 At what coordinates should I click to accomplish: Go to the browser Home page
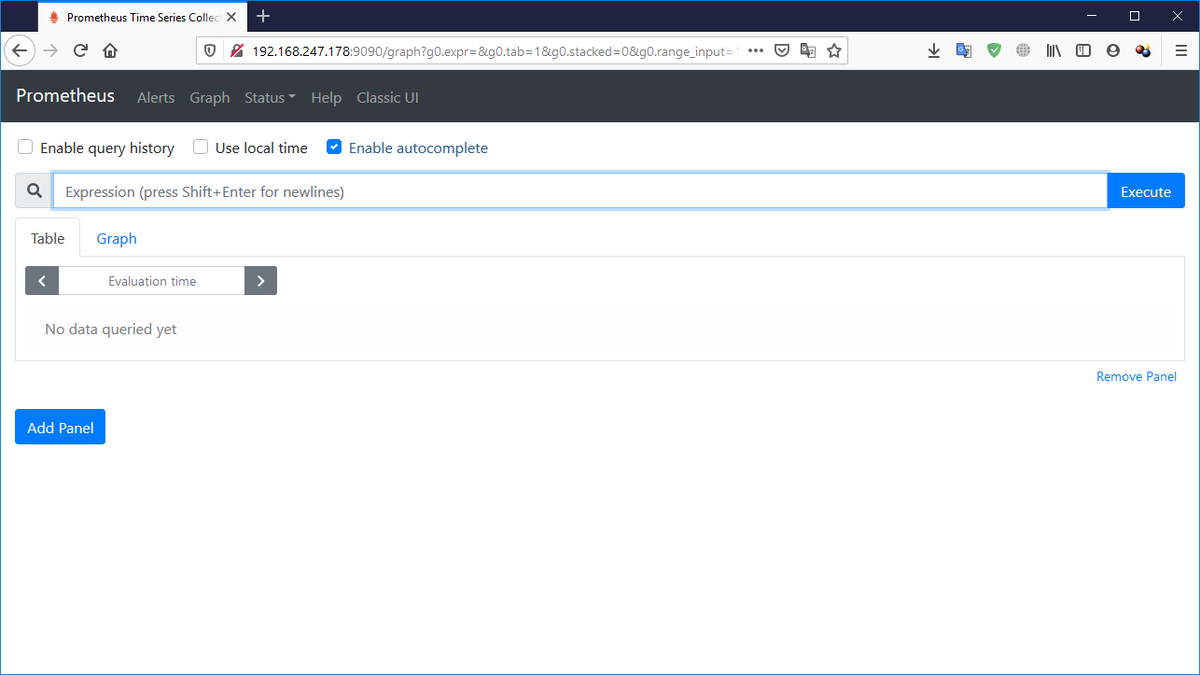click(x=110, y=50)
